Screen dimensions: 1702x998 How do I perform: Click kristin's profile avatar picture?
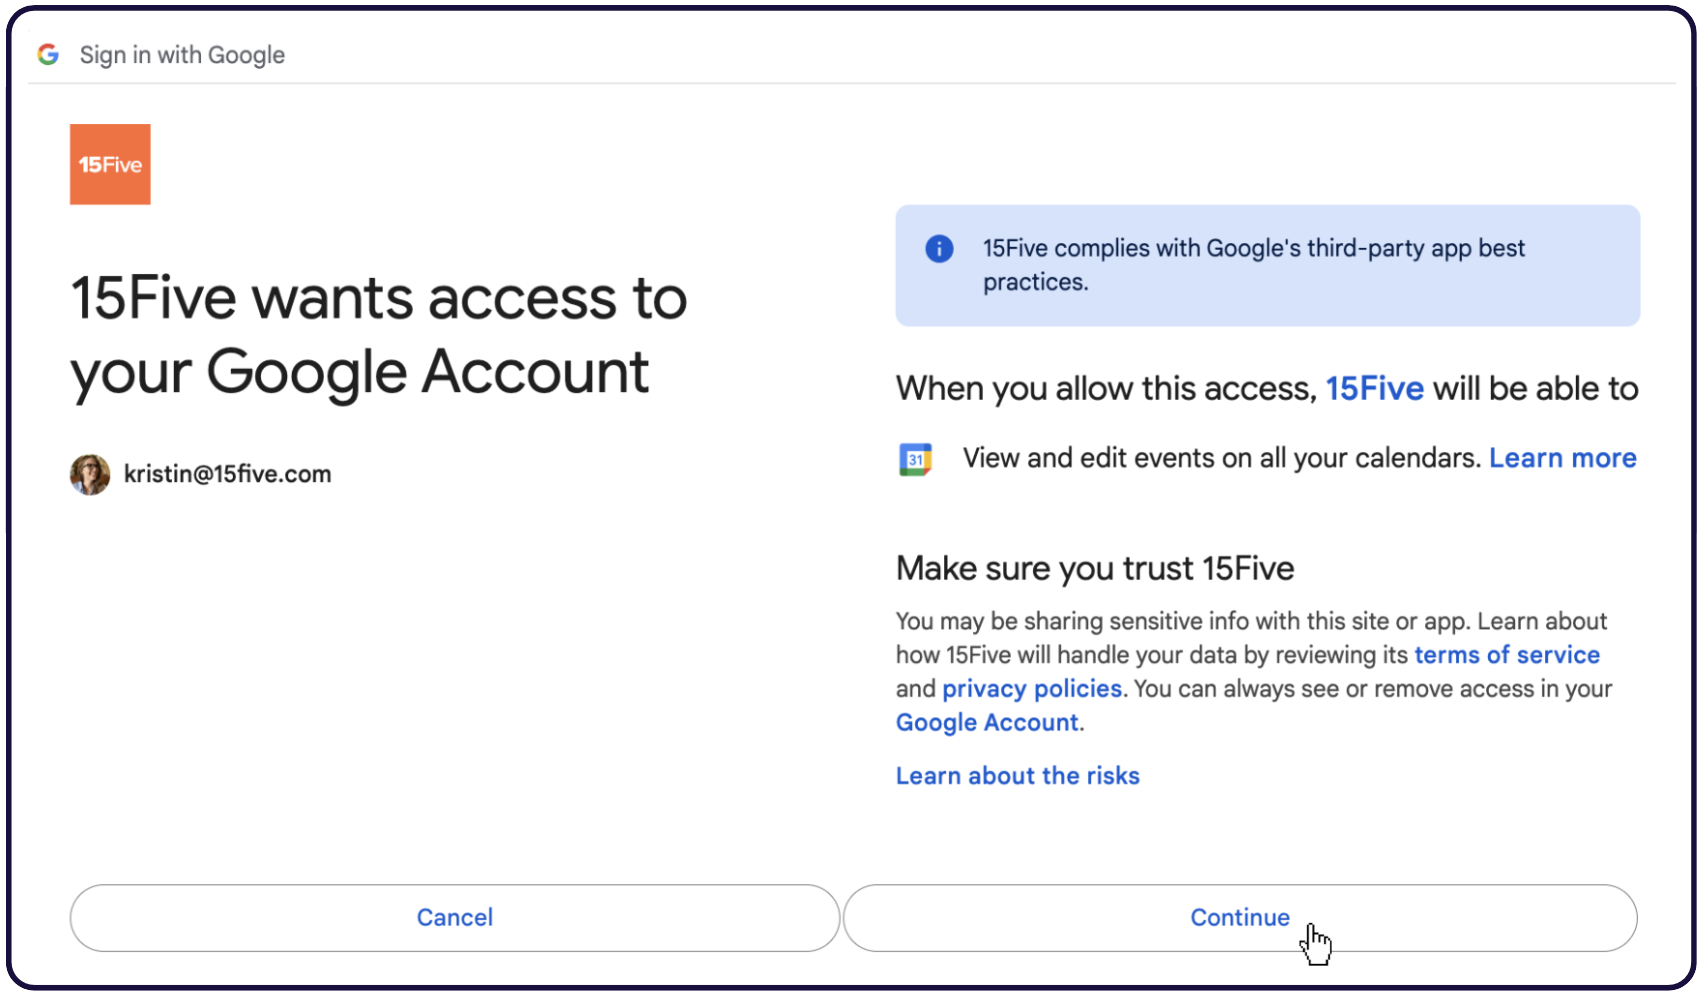tap(90, 474)
